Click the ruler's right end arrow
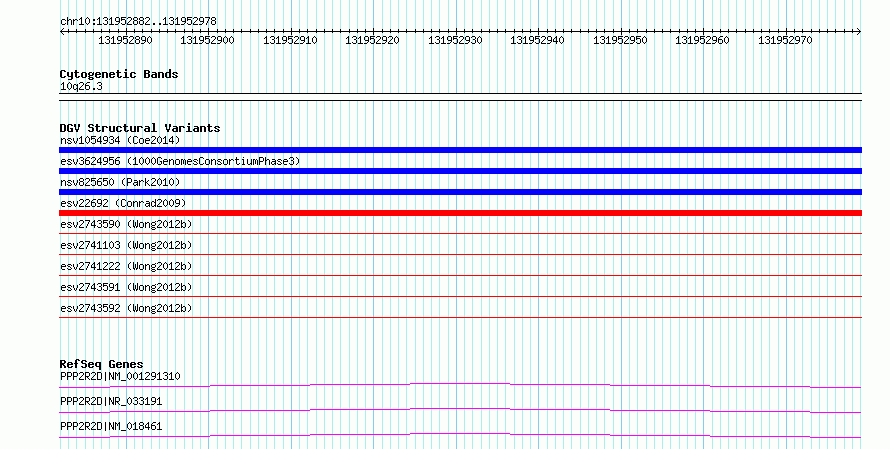 point(858,32)
